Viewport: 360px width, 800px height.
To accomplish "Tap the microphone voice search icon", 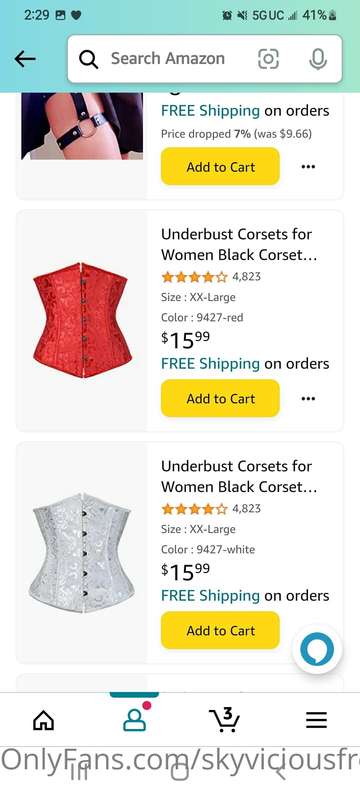I will tap(318, 59).
